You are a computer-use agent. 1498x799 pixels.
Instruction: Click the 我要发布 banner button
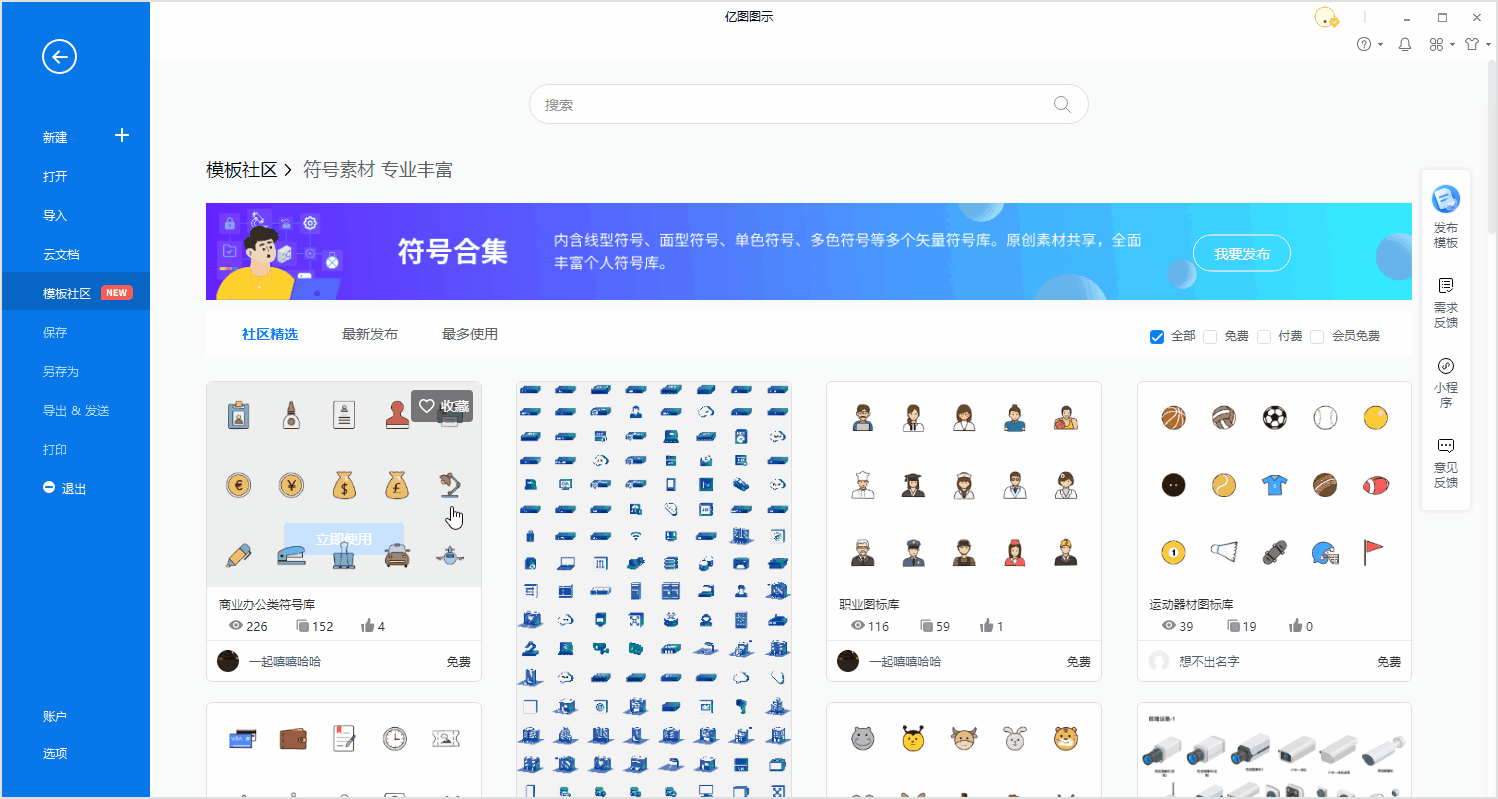1242,253
